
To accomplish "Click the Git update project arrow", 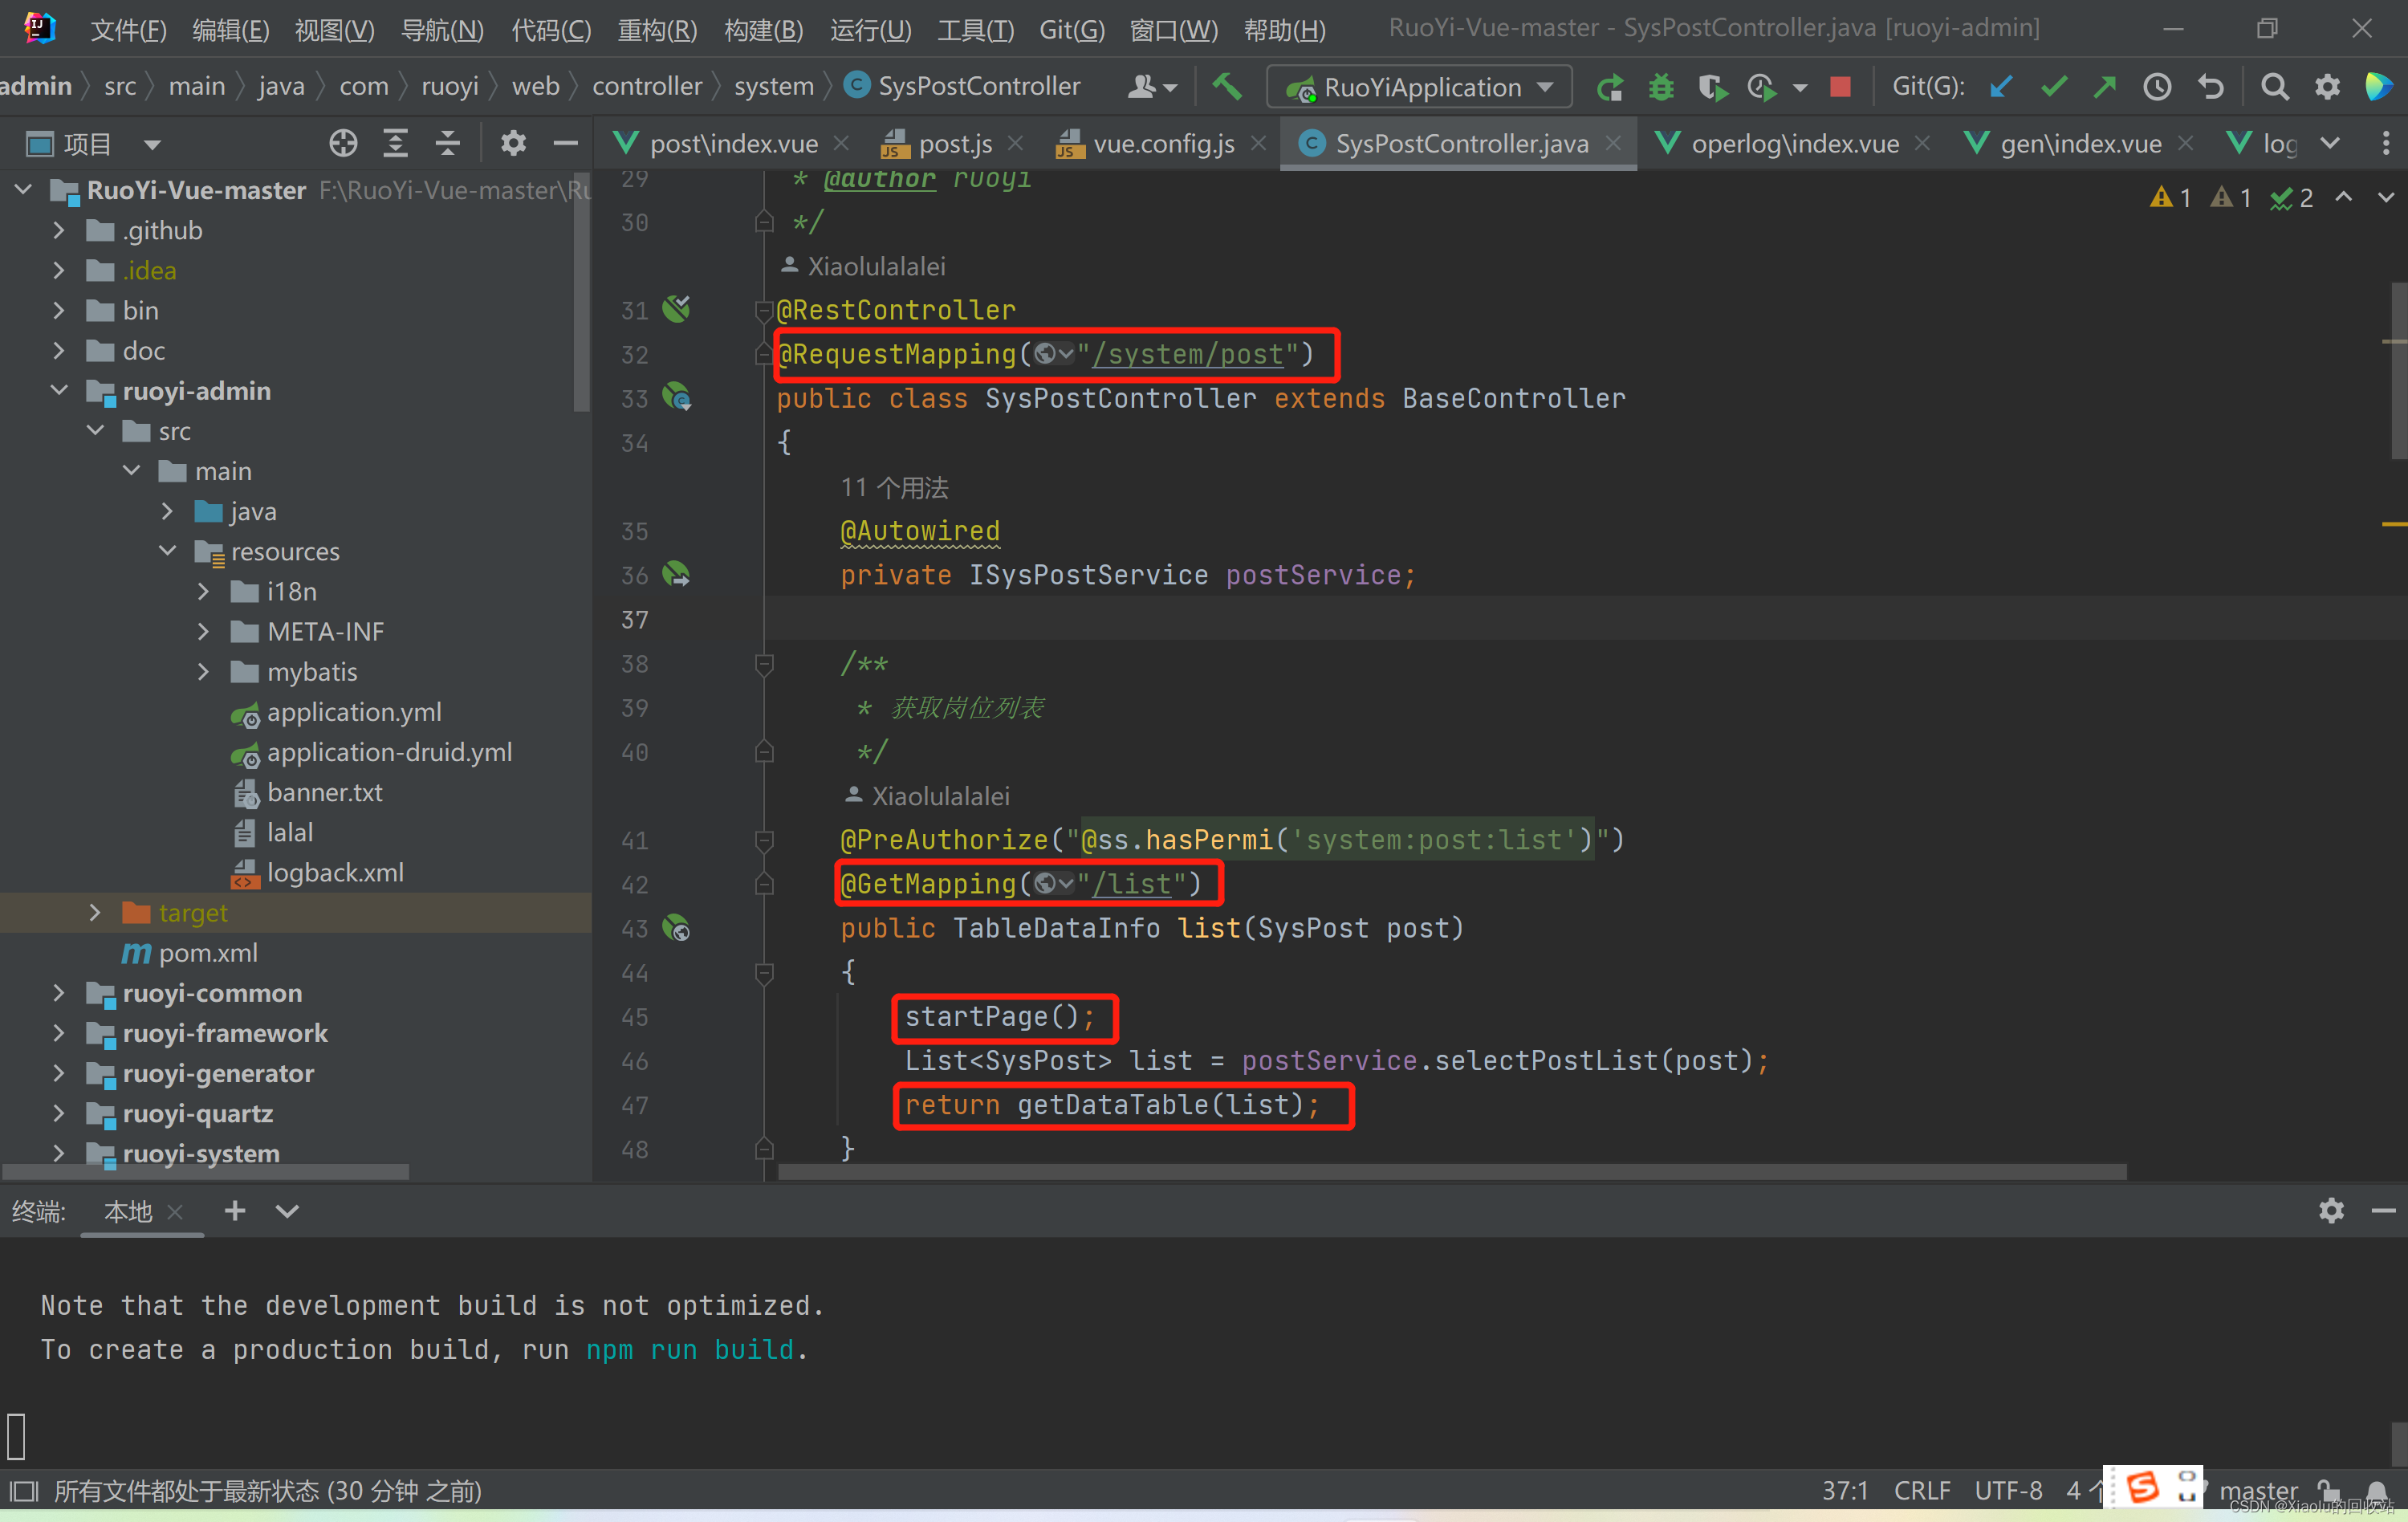I will (2000, 87).
